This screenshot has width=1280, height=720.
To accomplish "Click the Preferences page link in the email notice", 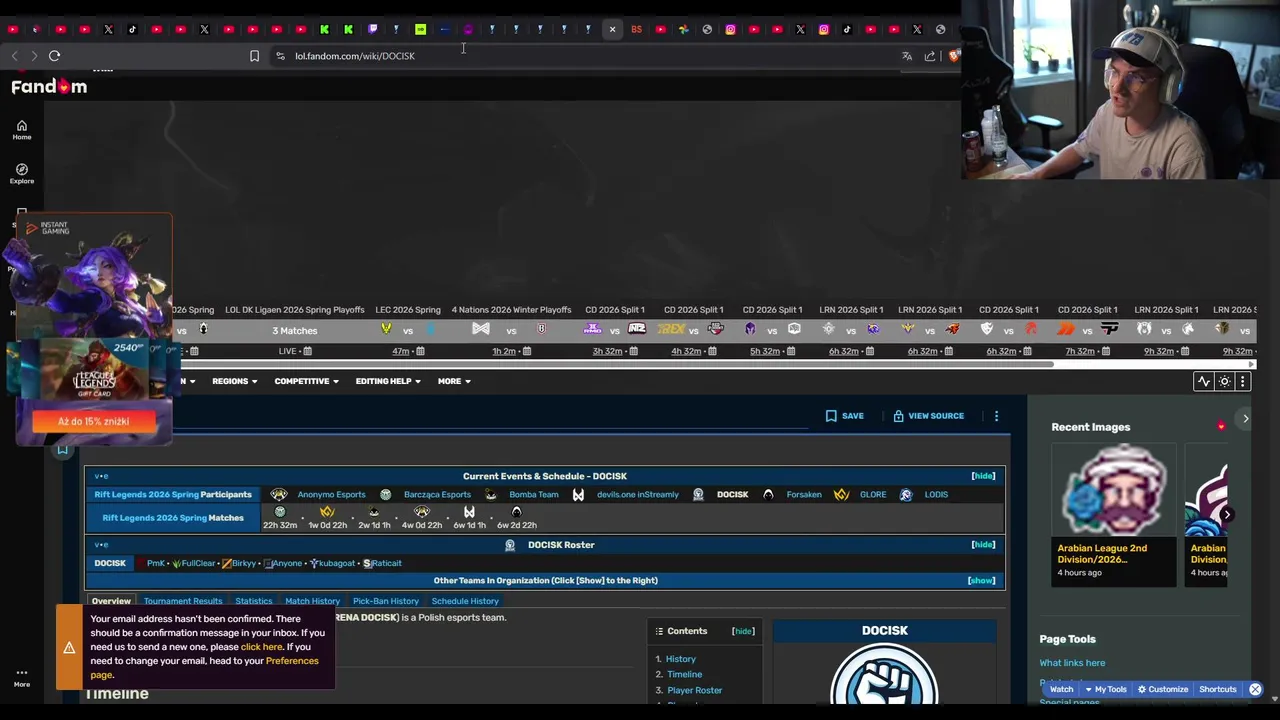I will [x=205, y=668].
